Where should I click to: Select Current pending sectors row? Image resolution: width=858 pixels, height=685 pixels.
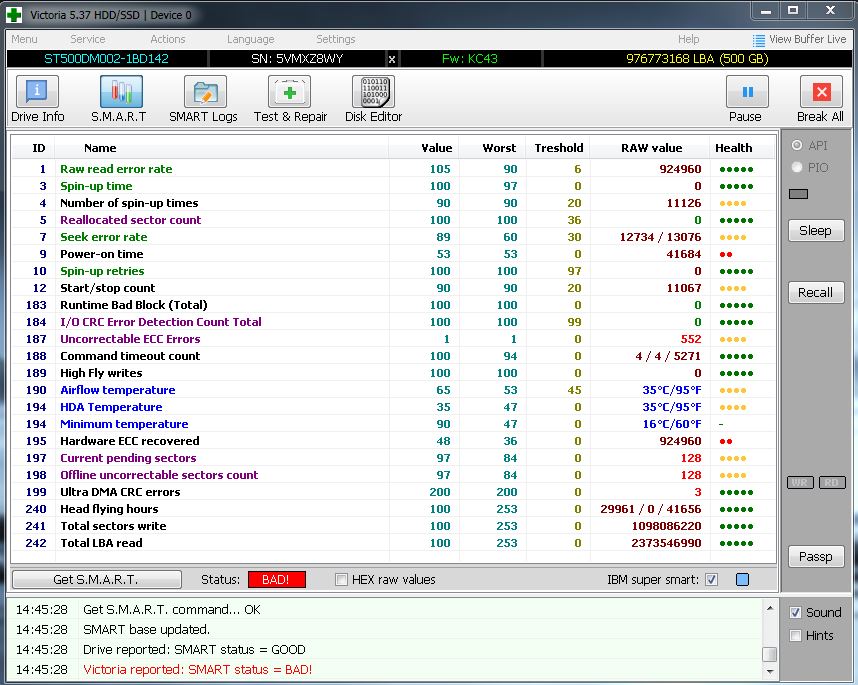pos(393,458)
